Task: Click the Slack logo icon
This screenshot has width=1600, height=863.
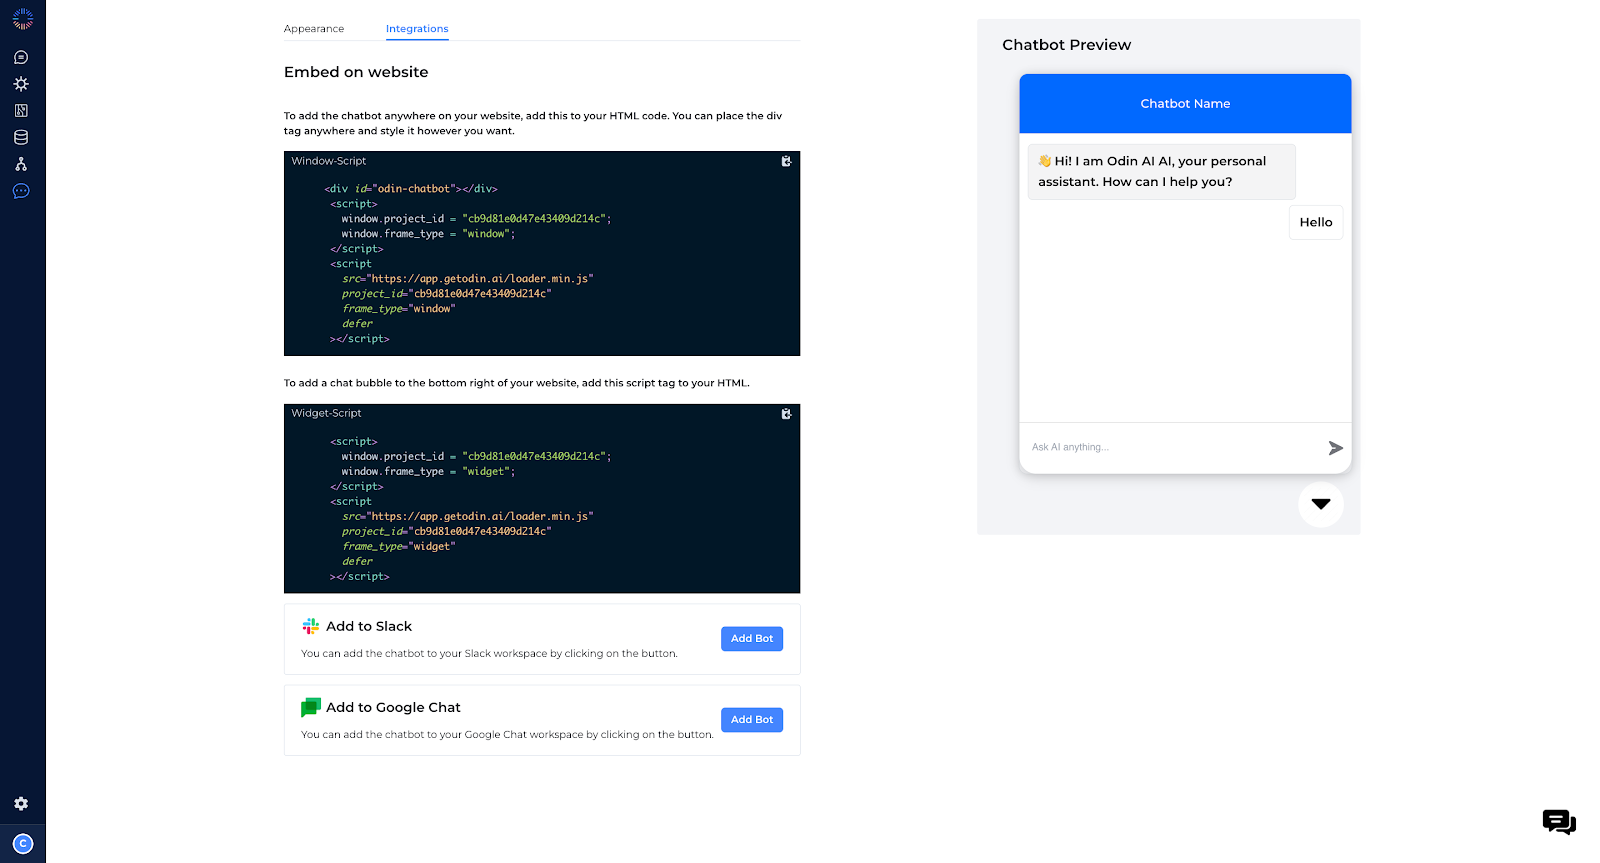Action: point(311,626)
